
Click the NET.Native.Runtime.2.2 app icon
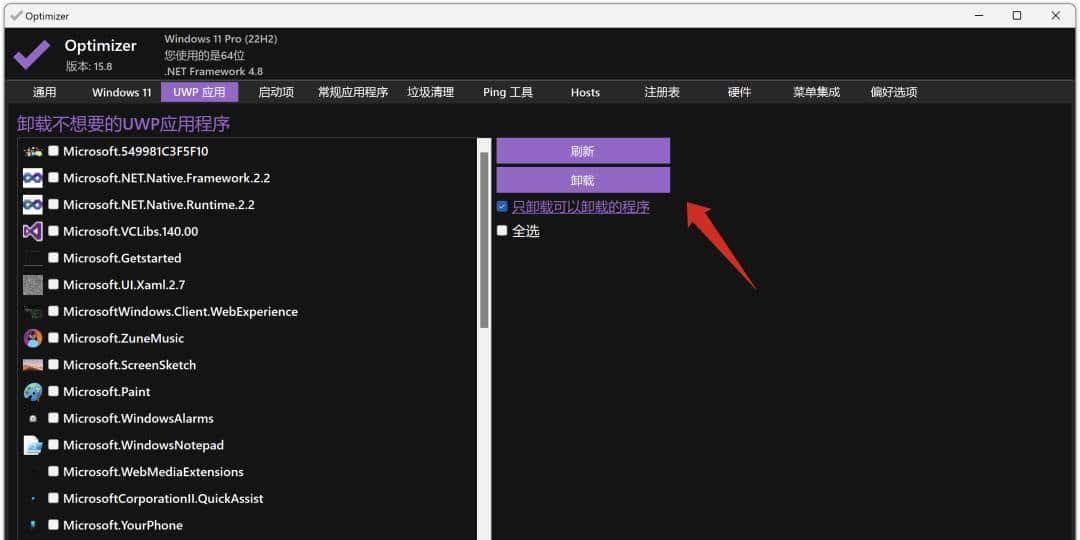pos(32,205)
